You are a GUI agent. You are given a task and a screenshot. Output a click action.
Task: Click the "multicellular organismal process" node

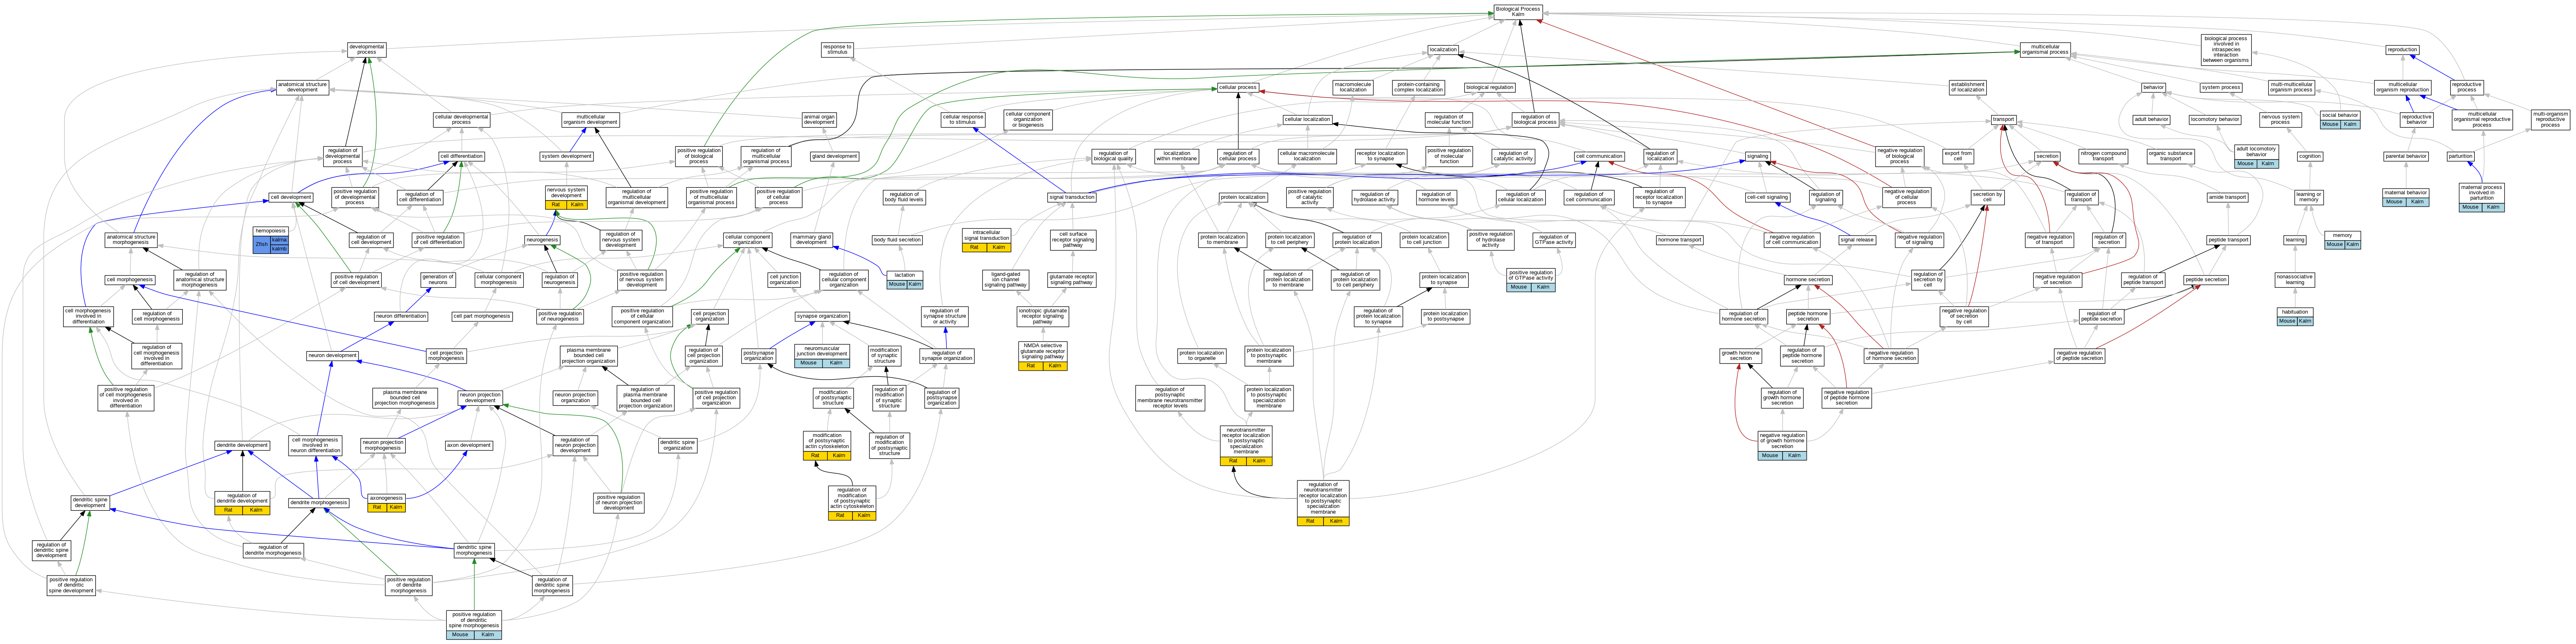[2045, 50]
